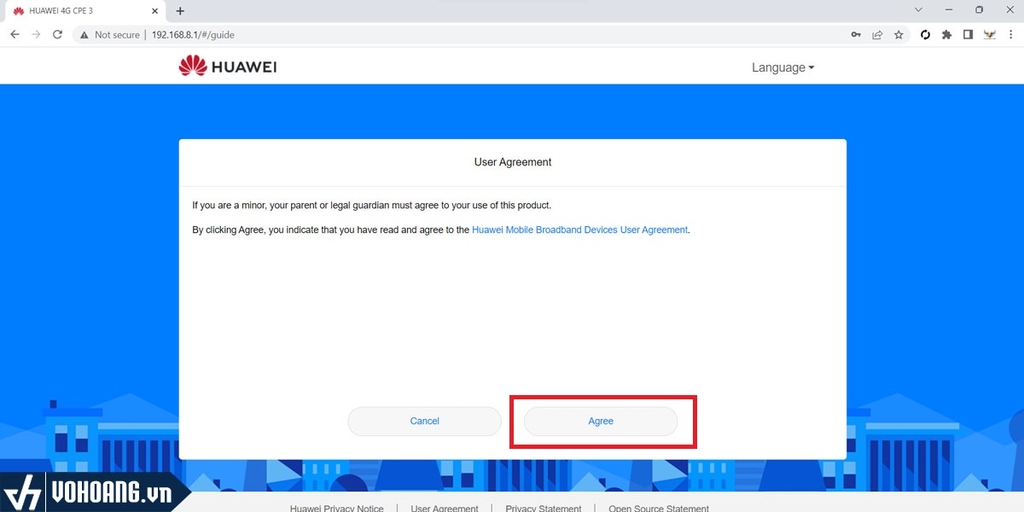Go back to previous page

14,35
